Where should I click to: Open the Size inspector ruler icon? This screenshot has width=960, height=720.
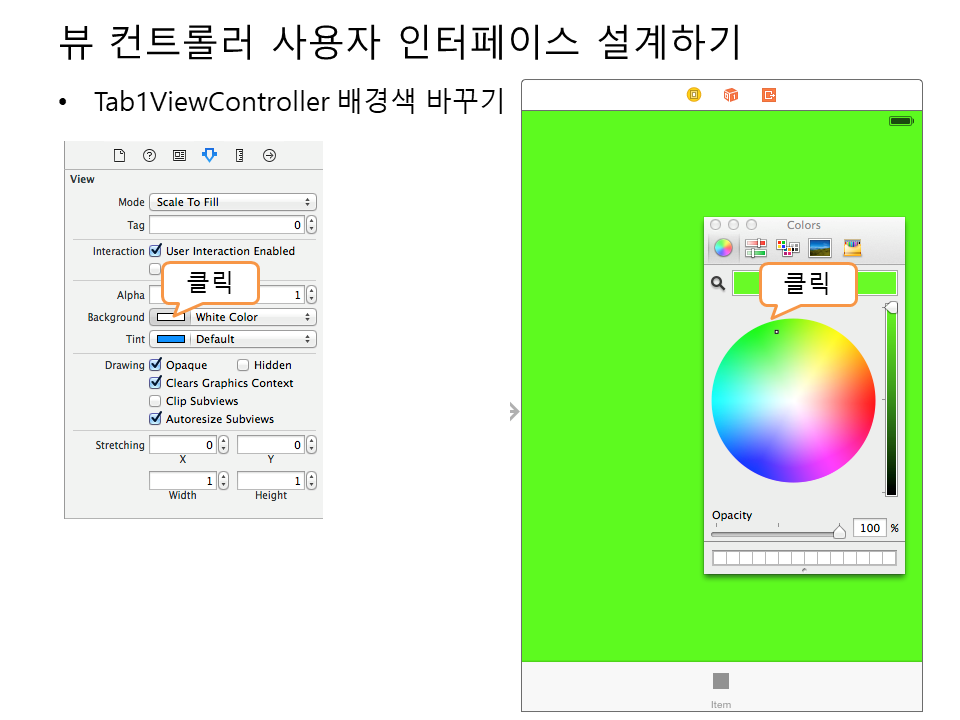[x=239, y=155]
